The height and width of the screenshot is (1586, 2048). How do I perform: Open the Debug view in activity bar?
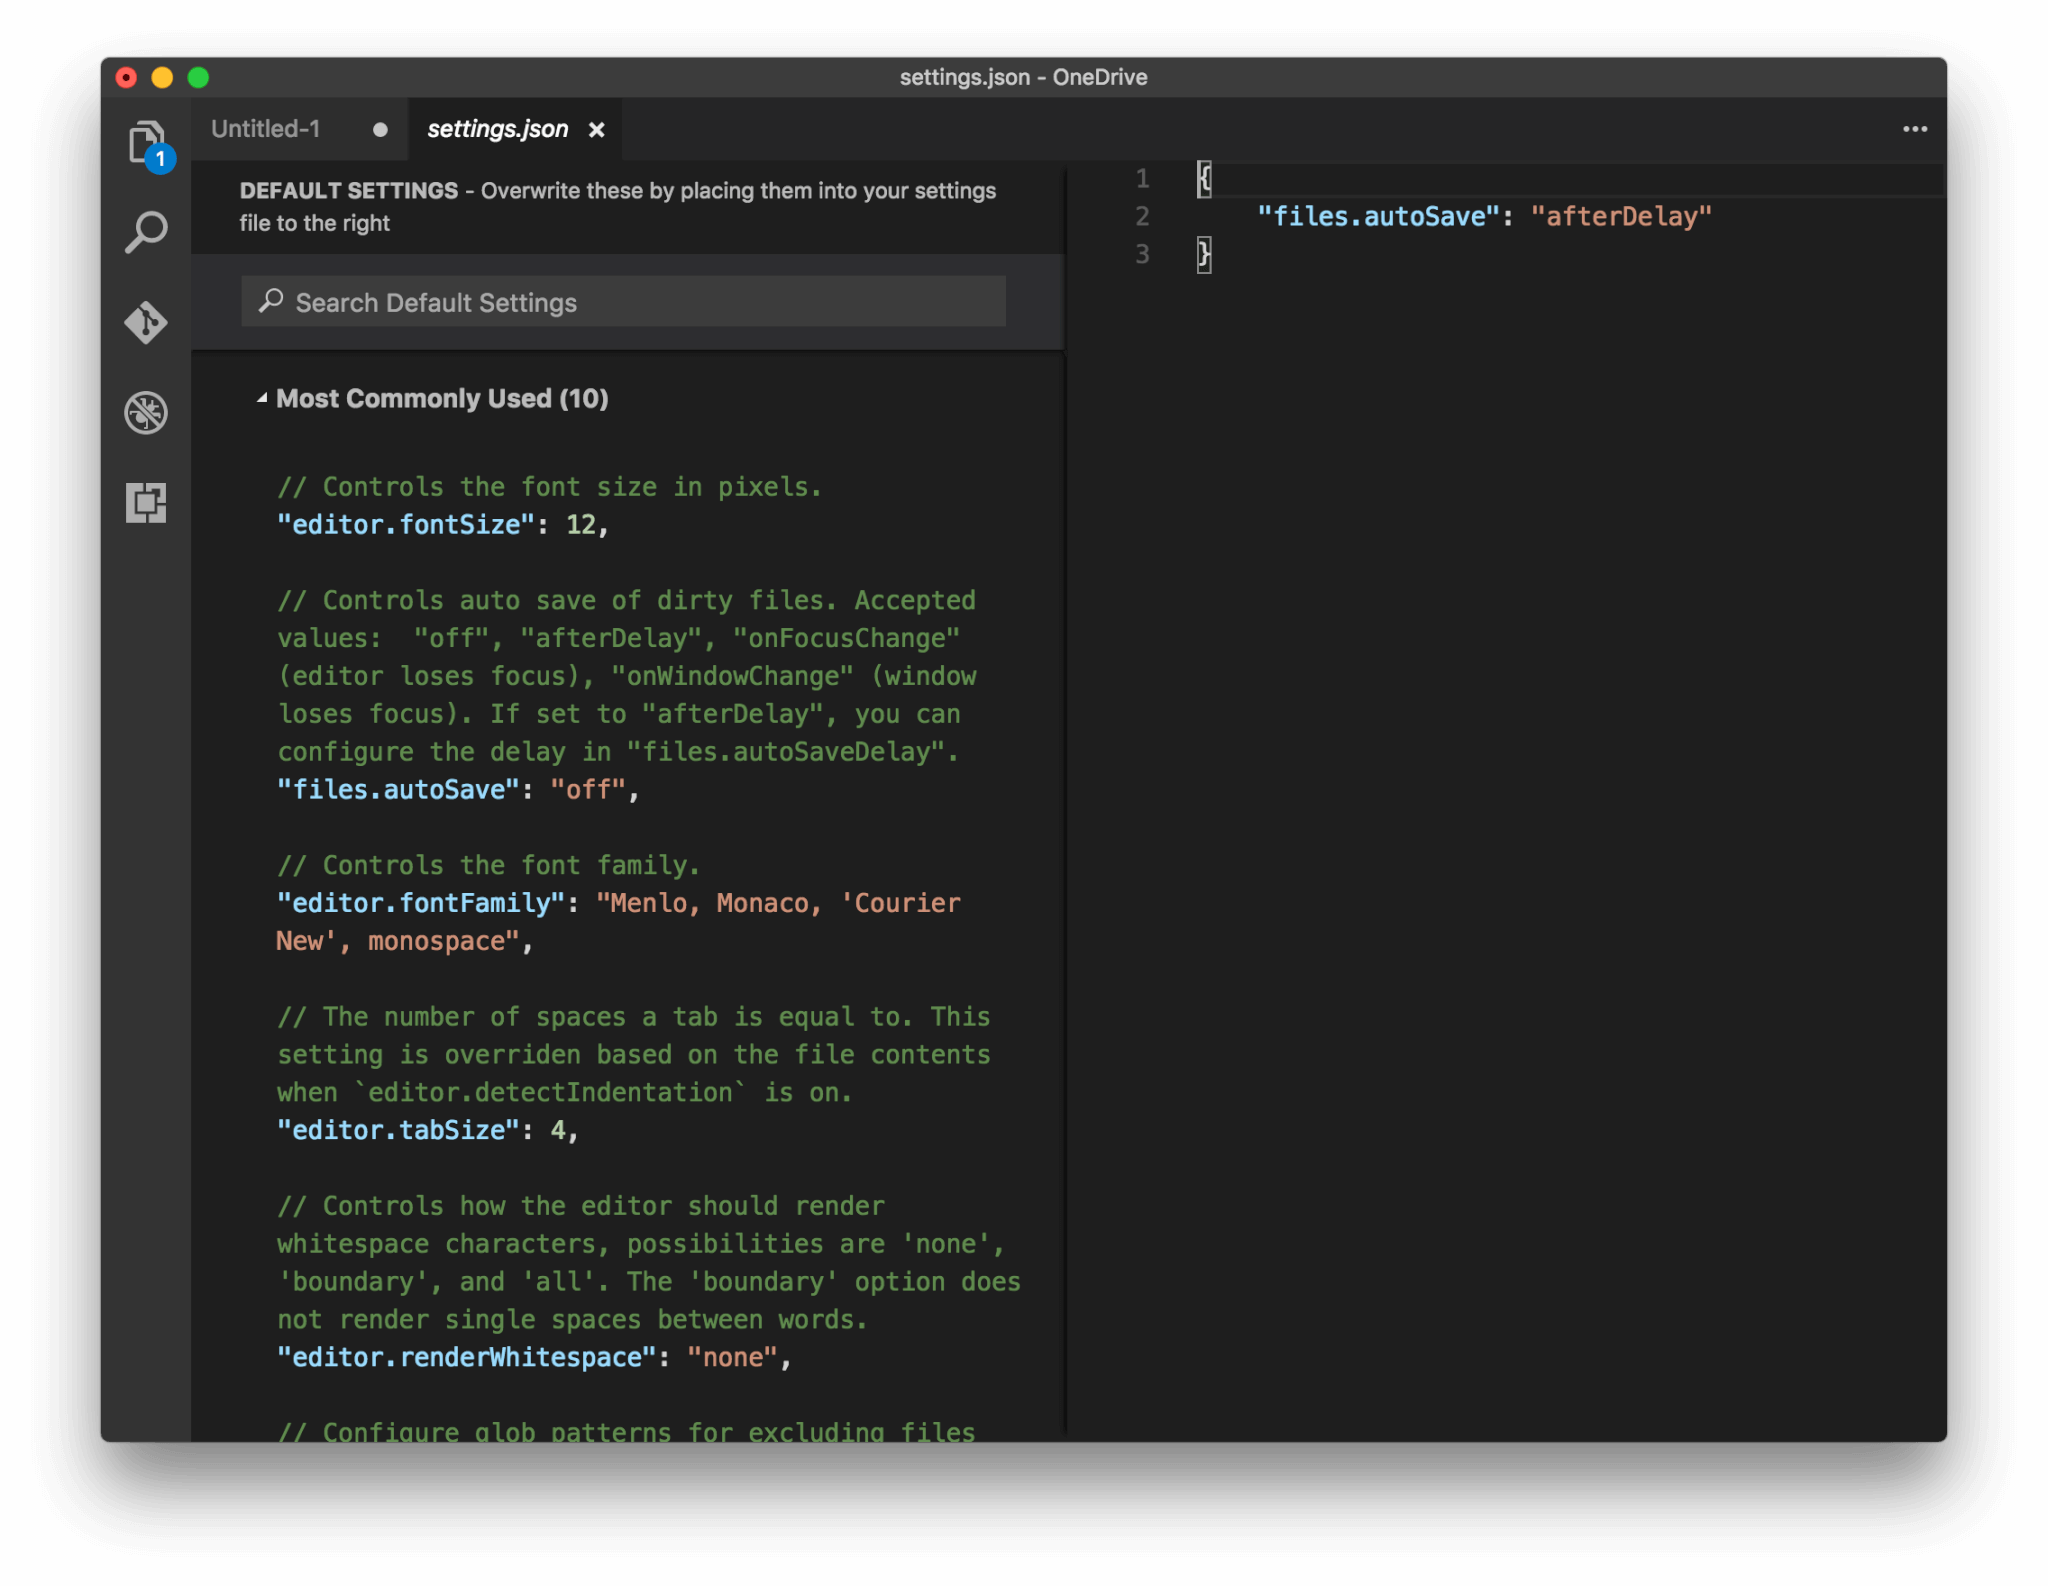146,412
